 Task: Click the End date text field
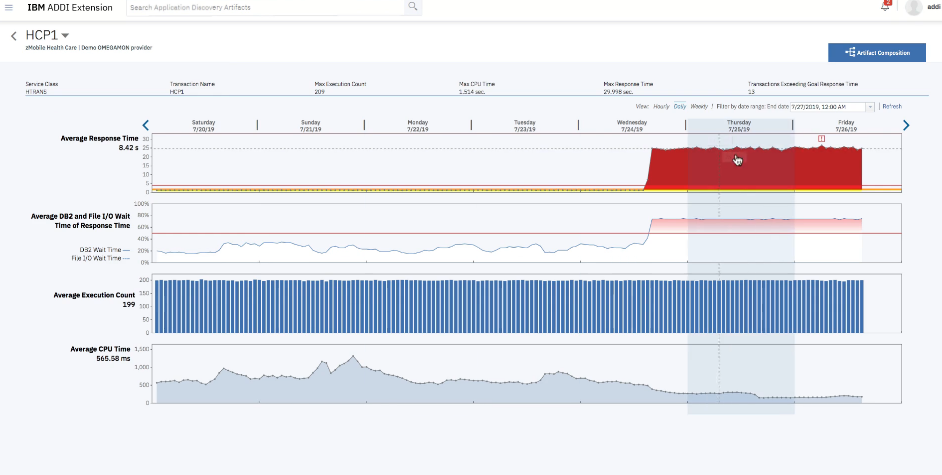[x=826, y=106]
